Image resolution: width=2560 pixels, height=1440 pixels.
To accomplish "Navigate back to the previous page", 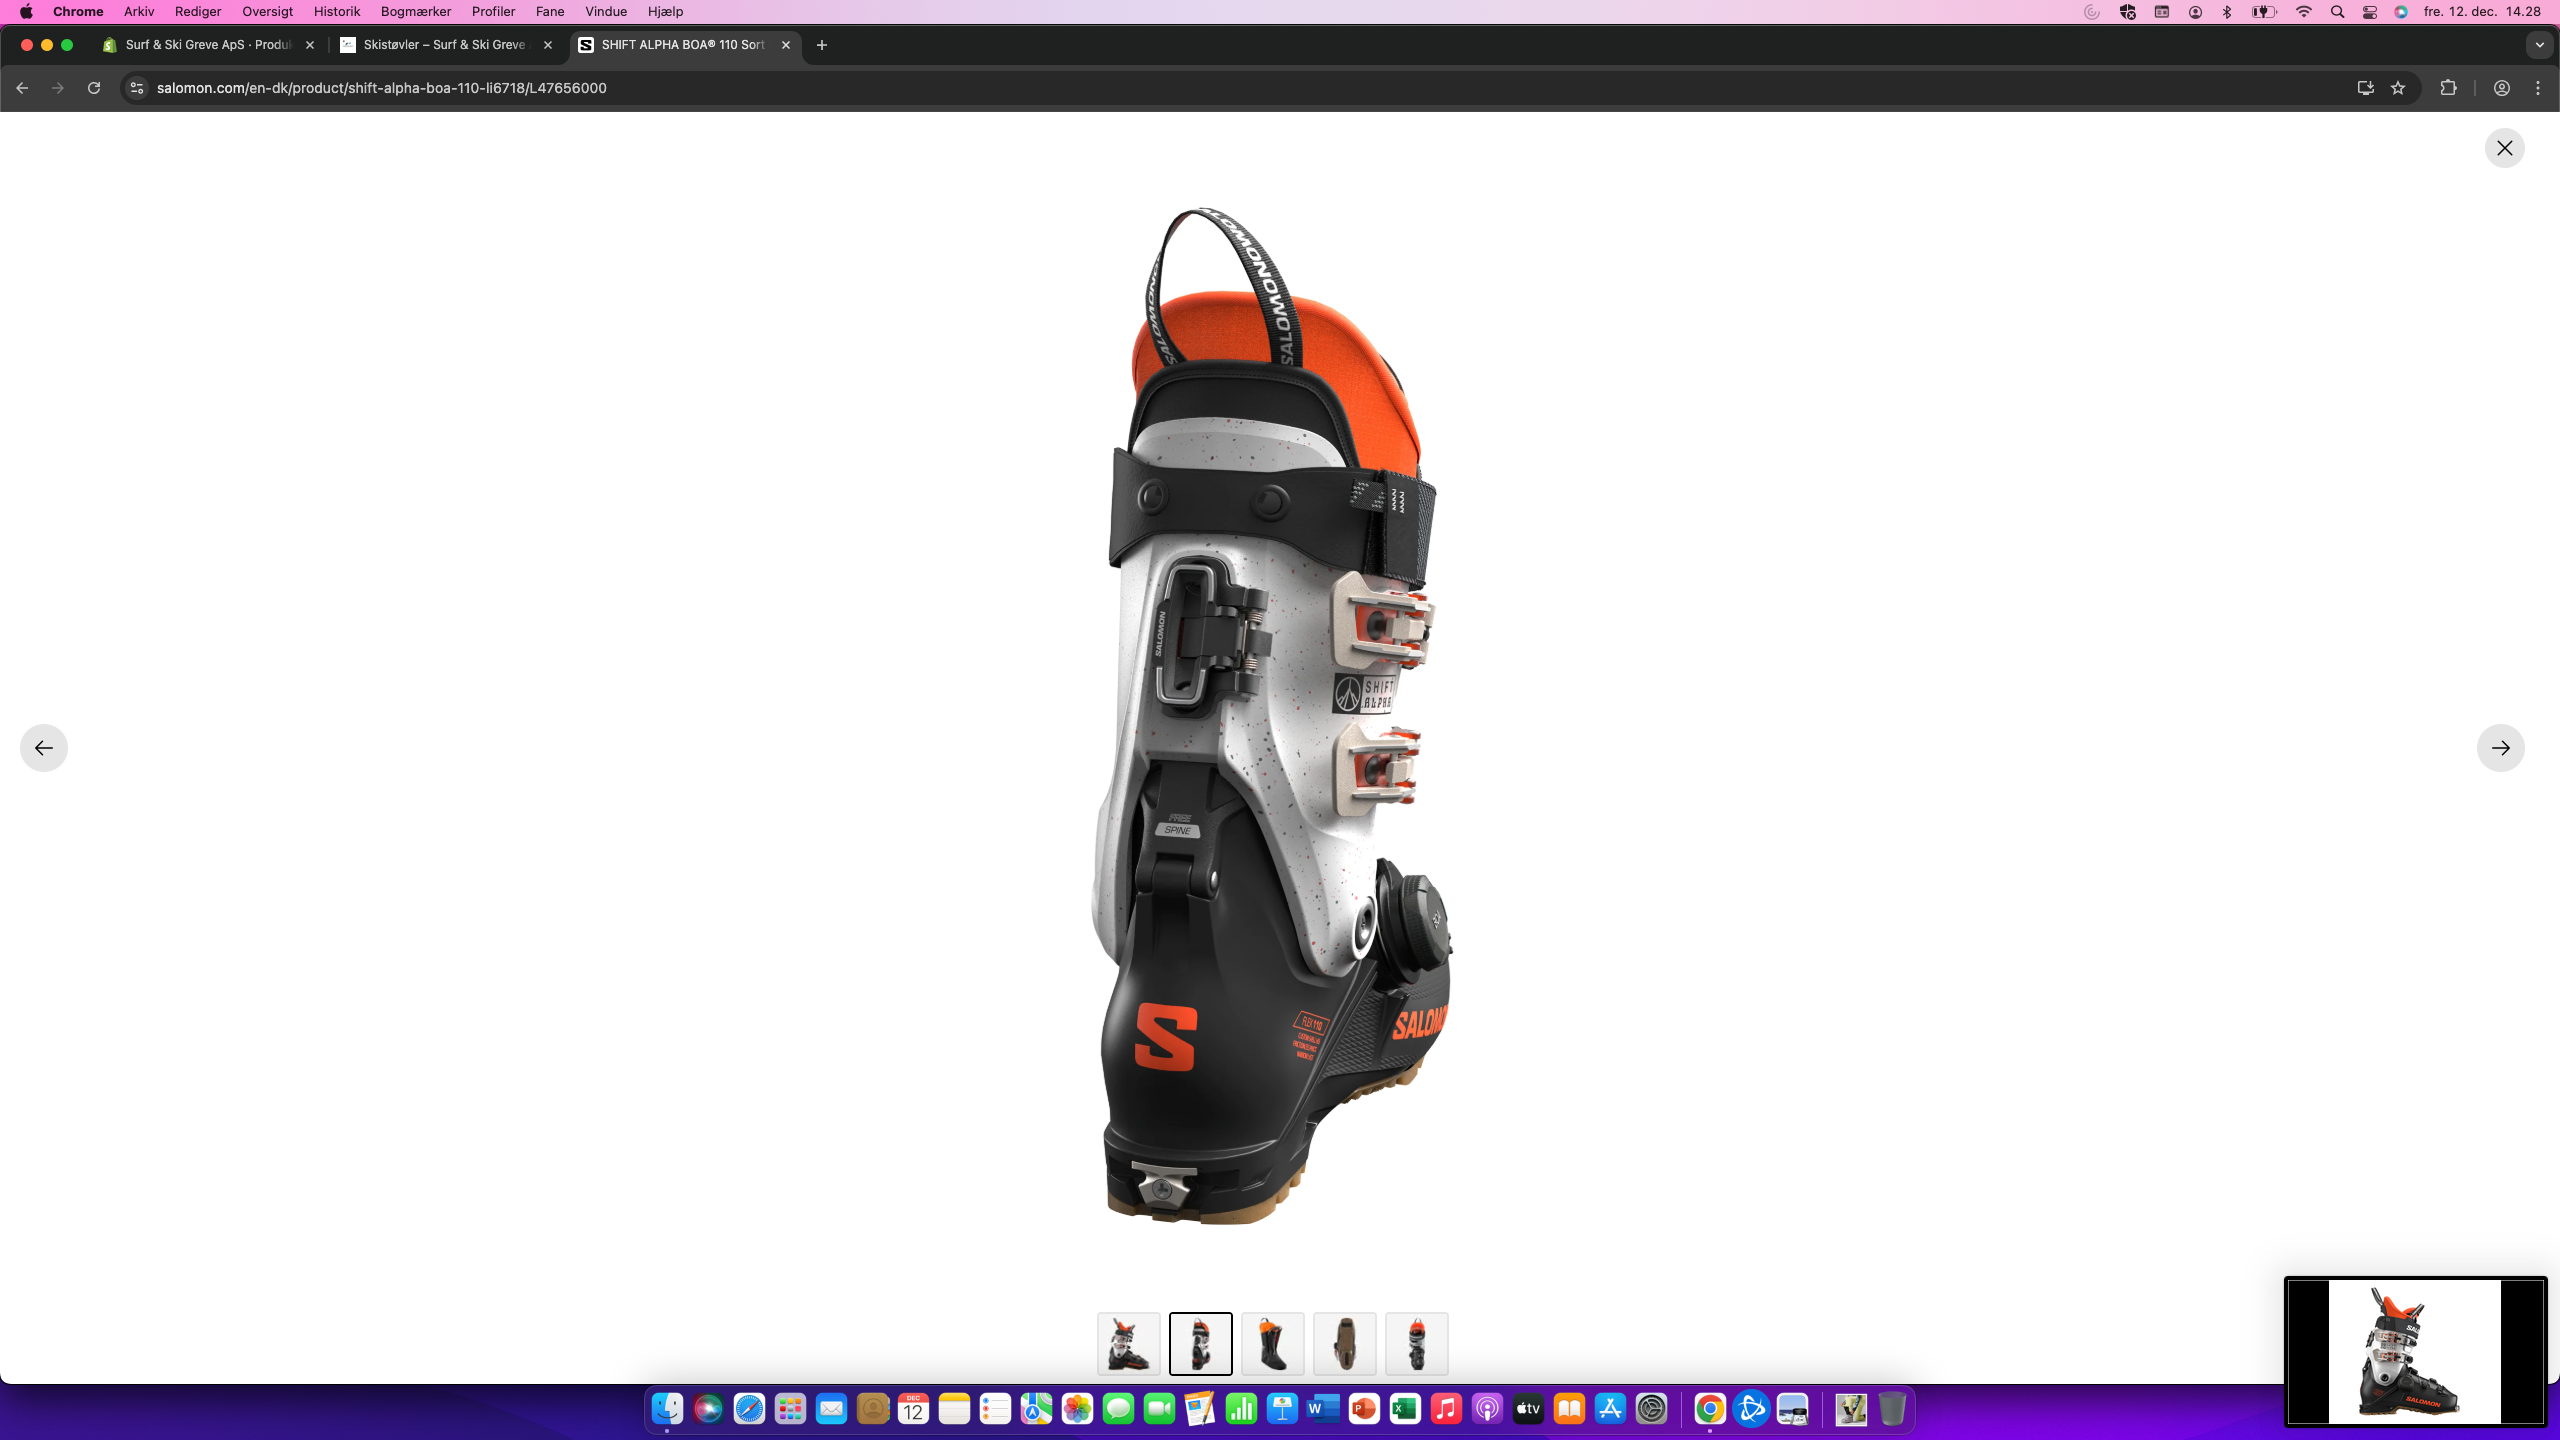I will 21,88.
